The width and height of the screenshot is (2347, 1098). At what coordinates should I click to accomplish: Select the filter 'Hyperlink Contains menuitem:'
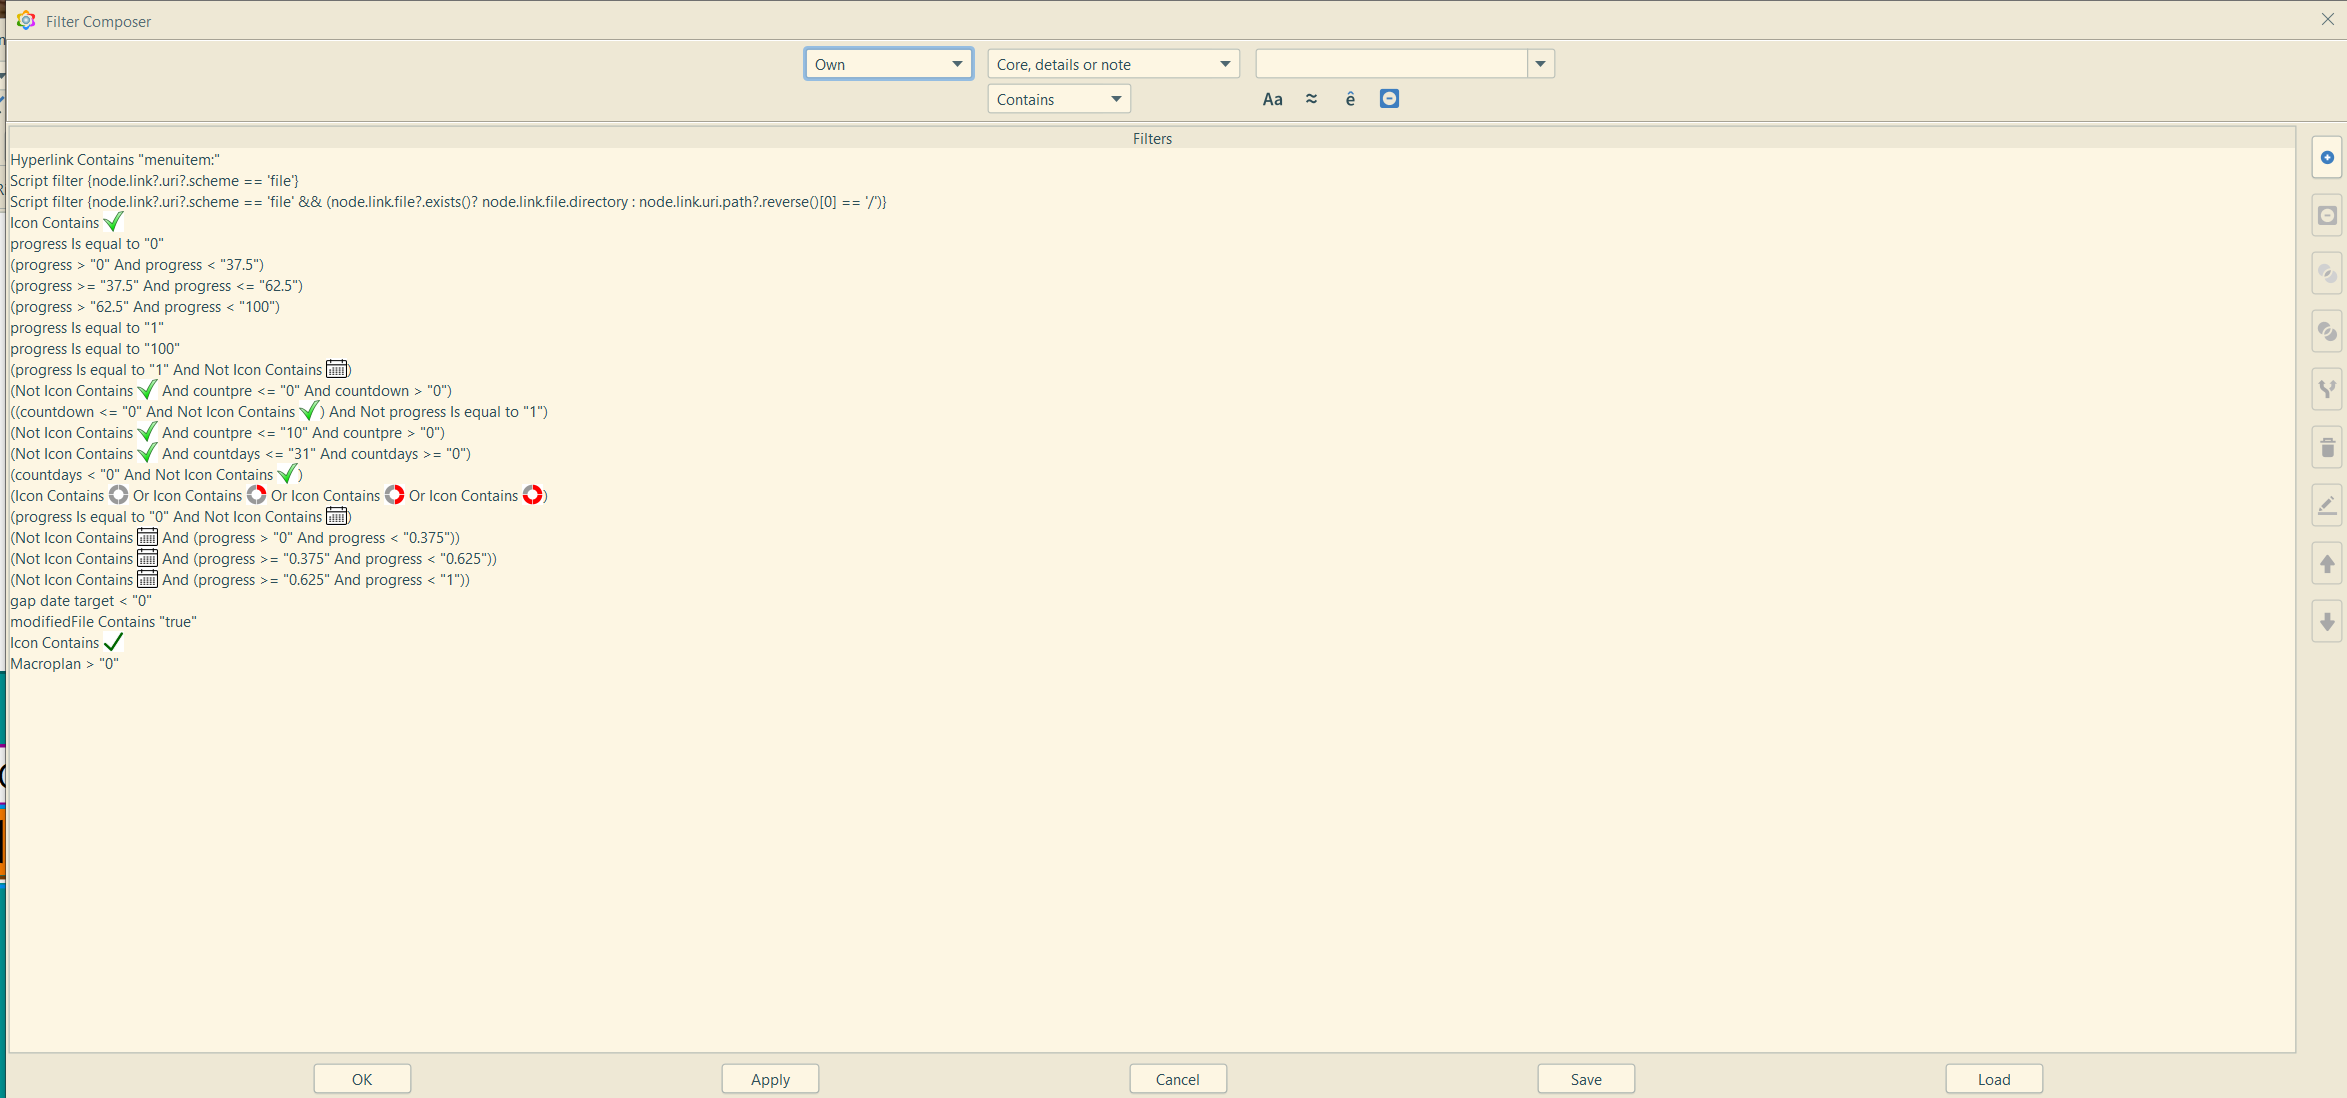point(114,159)
